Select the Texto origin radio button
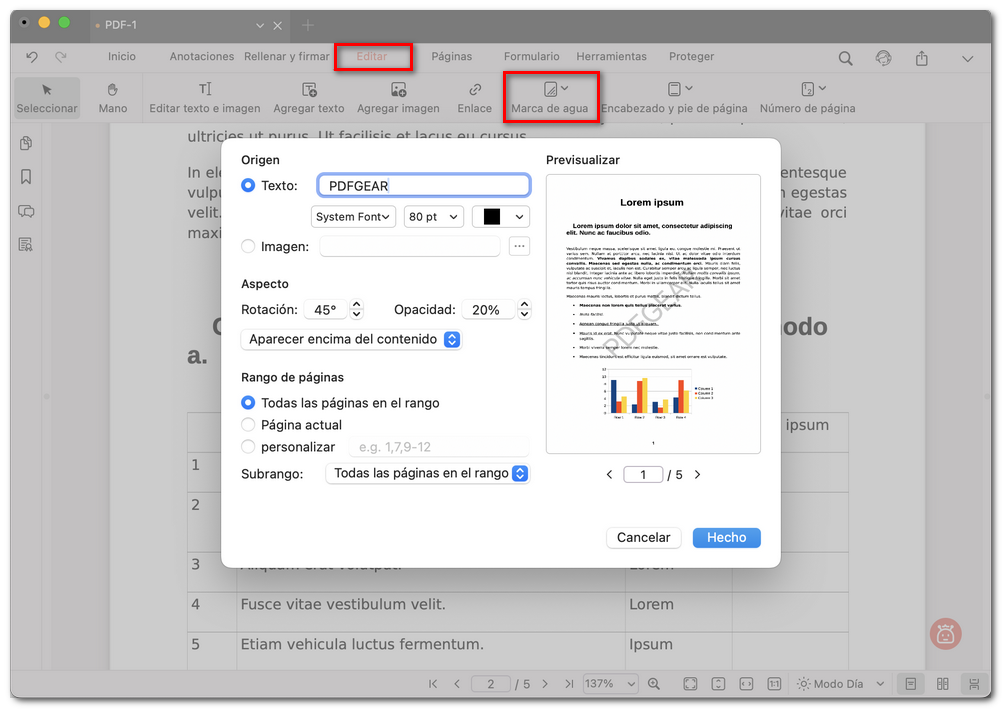1002x709 pixels. click(248, 185)
